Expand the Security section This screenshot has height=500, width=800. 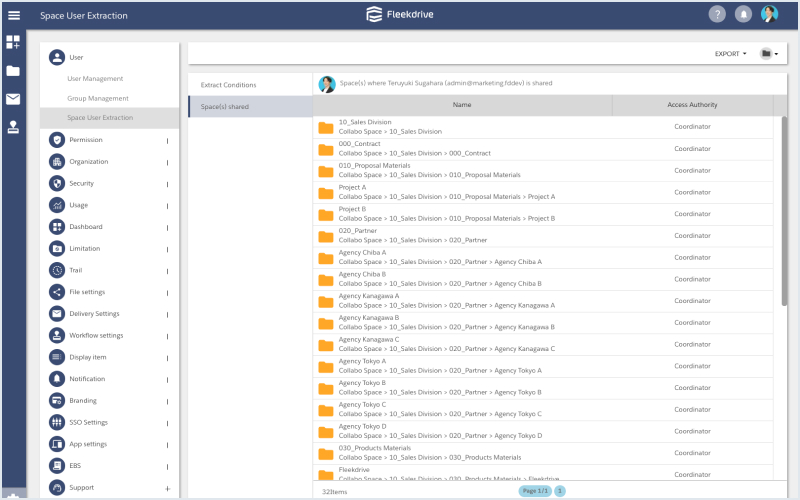(167, 184)
